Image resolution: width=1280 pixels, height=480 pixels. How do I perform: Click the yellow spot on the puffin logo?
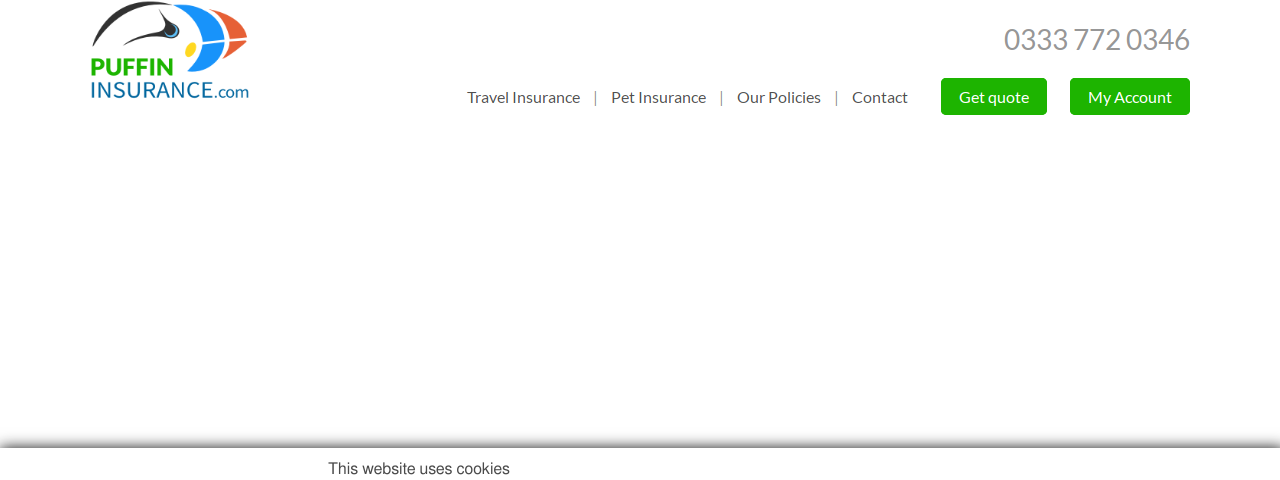pos(190,49)
